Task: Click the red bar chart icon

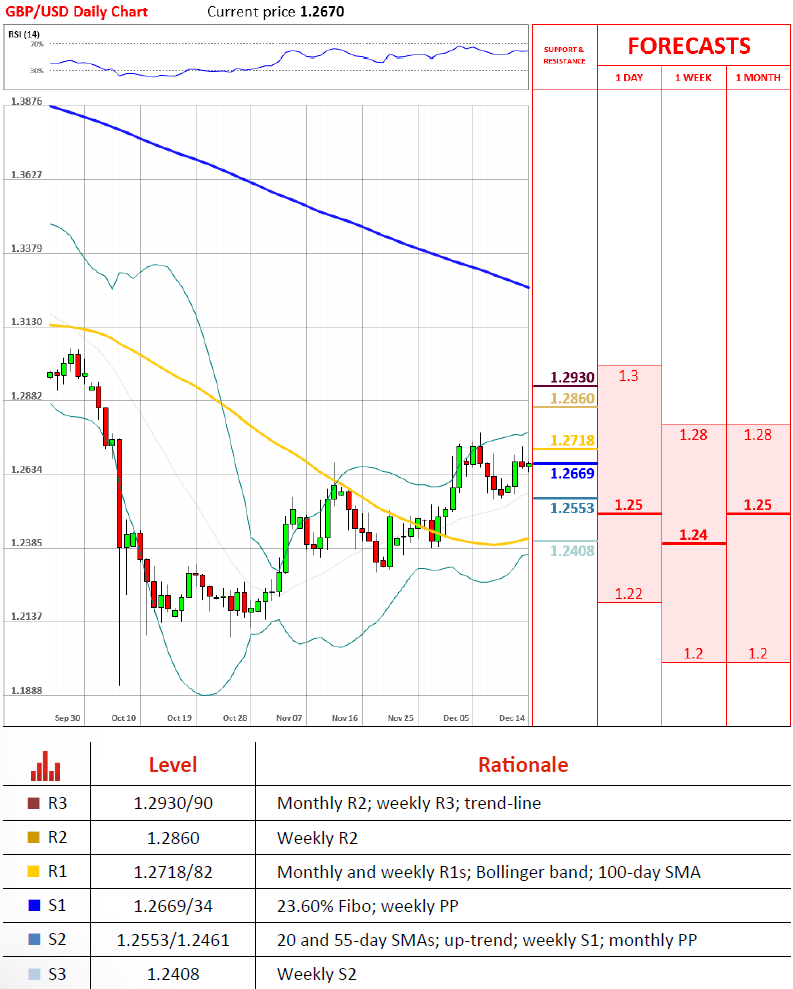Action: coord(45,766)
